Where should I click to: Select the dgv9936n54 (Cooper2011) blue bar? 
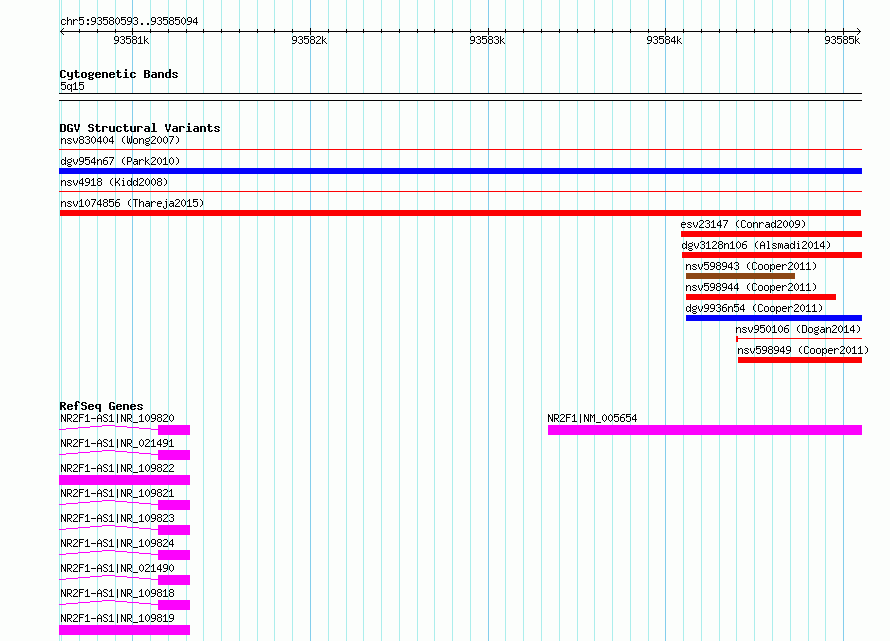tap(774, 318)
